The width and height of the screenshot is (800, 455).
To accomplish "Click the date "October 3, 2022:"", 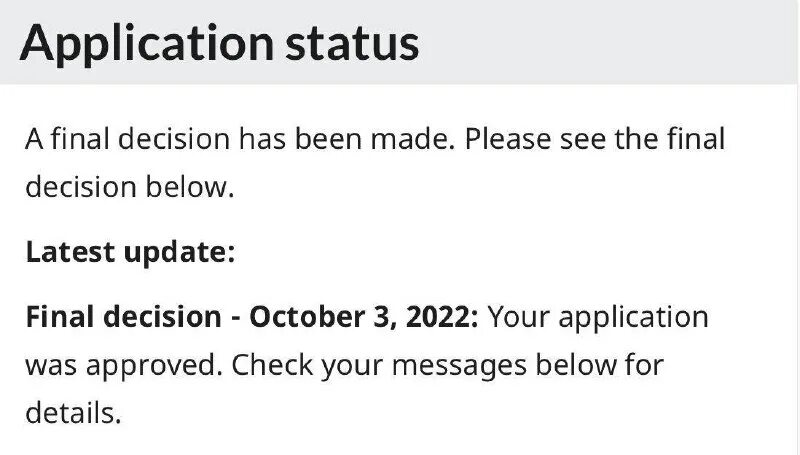I will point(365,317).
